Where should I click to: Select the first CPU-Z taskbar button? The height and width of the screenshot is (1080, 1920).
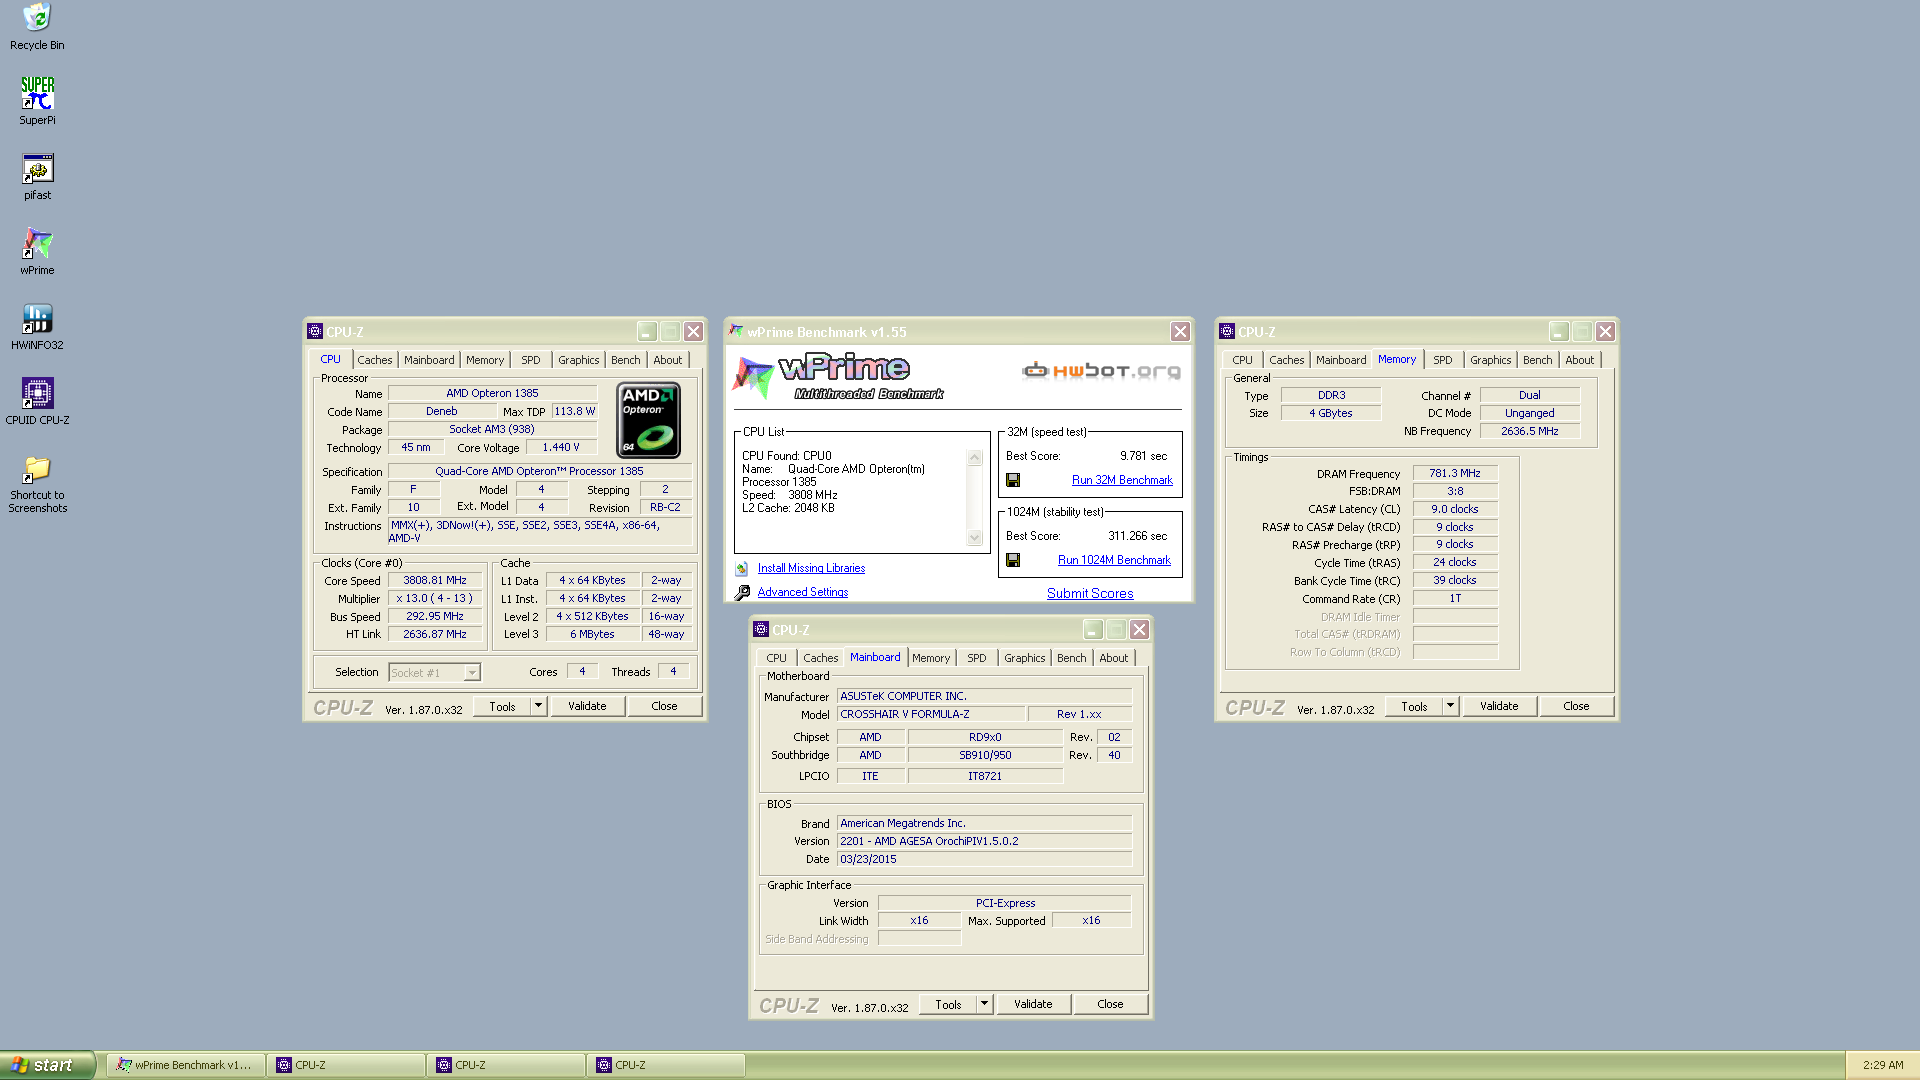click(346, 1065)
